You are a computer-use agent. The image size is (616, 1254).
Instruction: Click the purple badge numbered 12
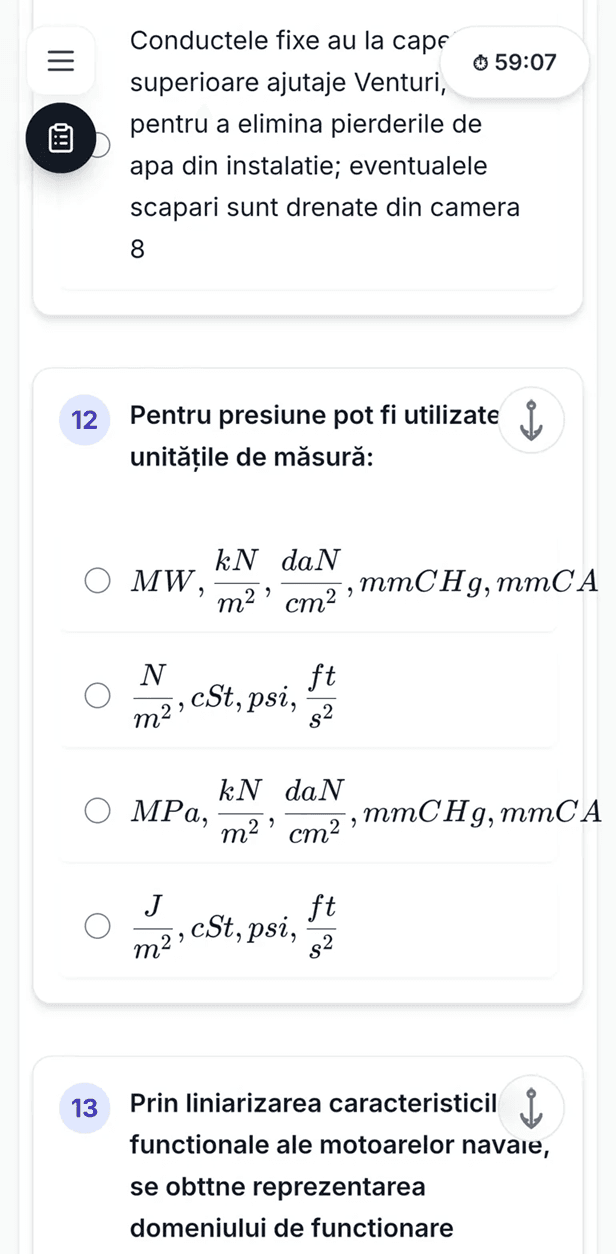[84, 421]
